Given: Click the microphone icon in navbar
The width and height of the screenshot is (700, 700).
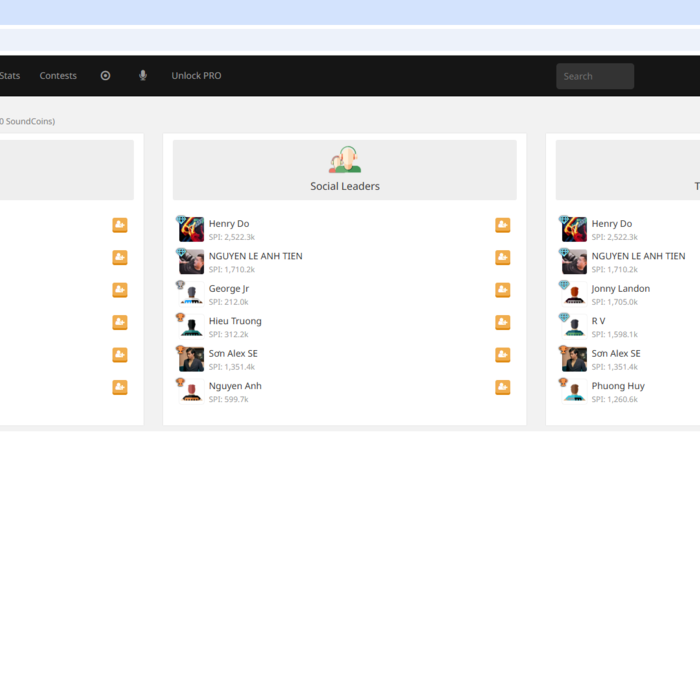Looking at the screenshot, I should 143,76.
